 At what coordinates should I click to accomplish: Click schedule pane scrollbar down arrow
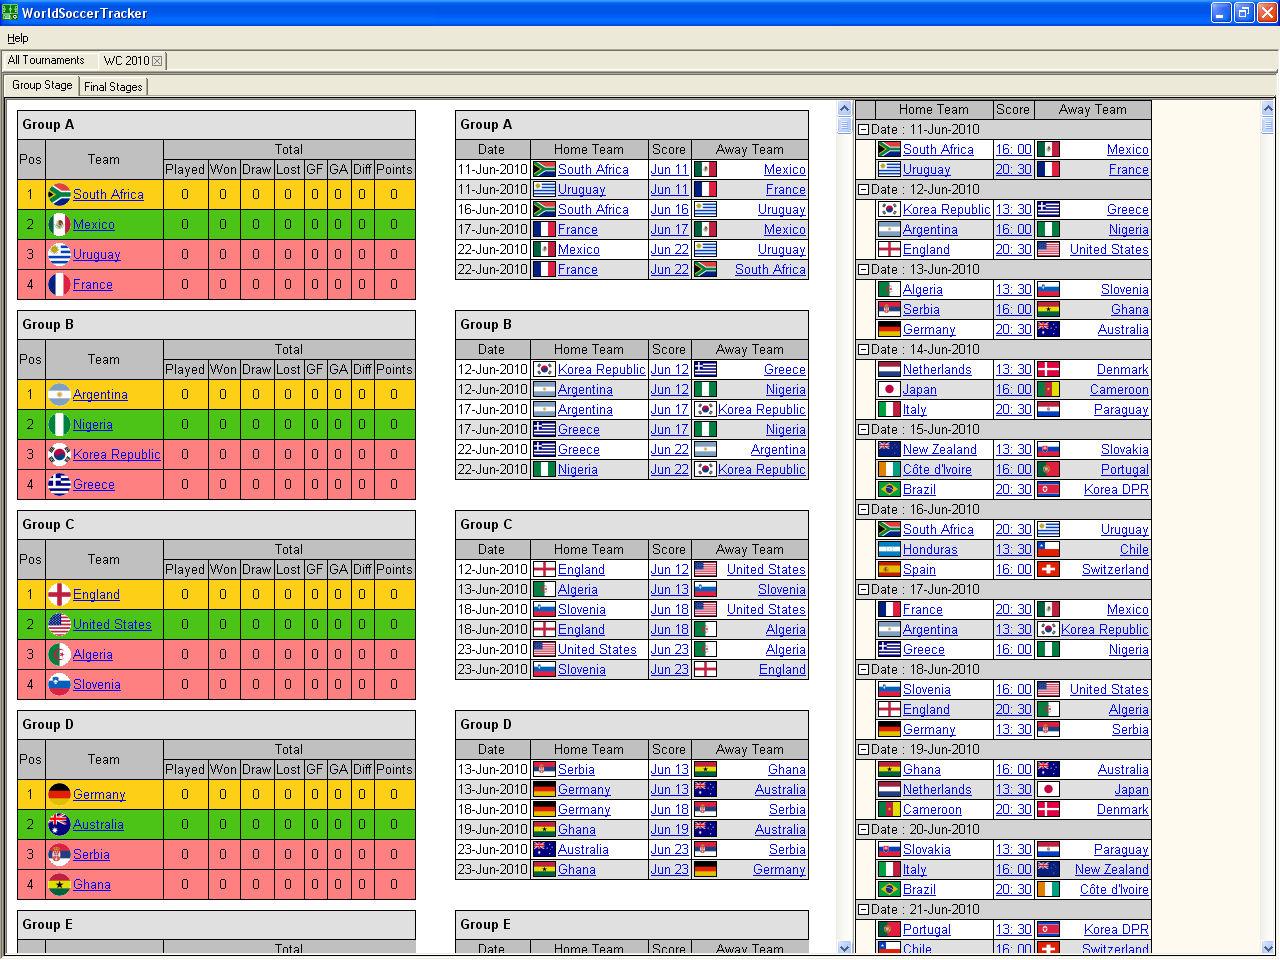pos(1268,948)
